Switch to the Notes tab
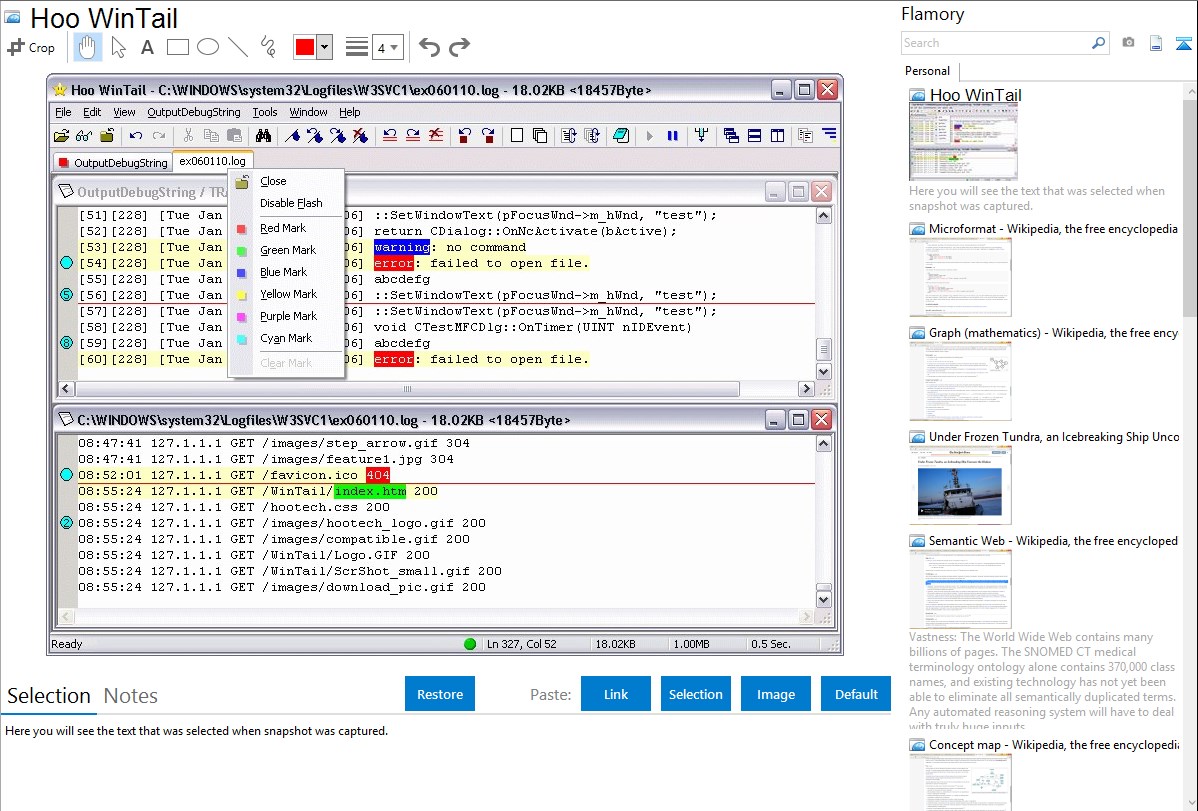1198x811 pixels. [130, 696]
